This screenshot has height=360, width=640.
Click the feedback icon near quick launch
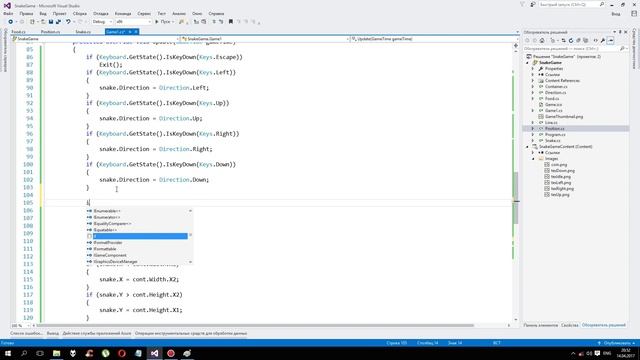(533, 4)
